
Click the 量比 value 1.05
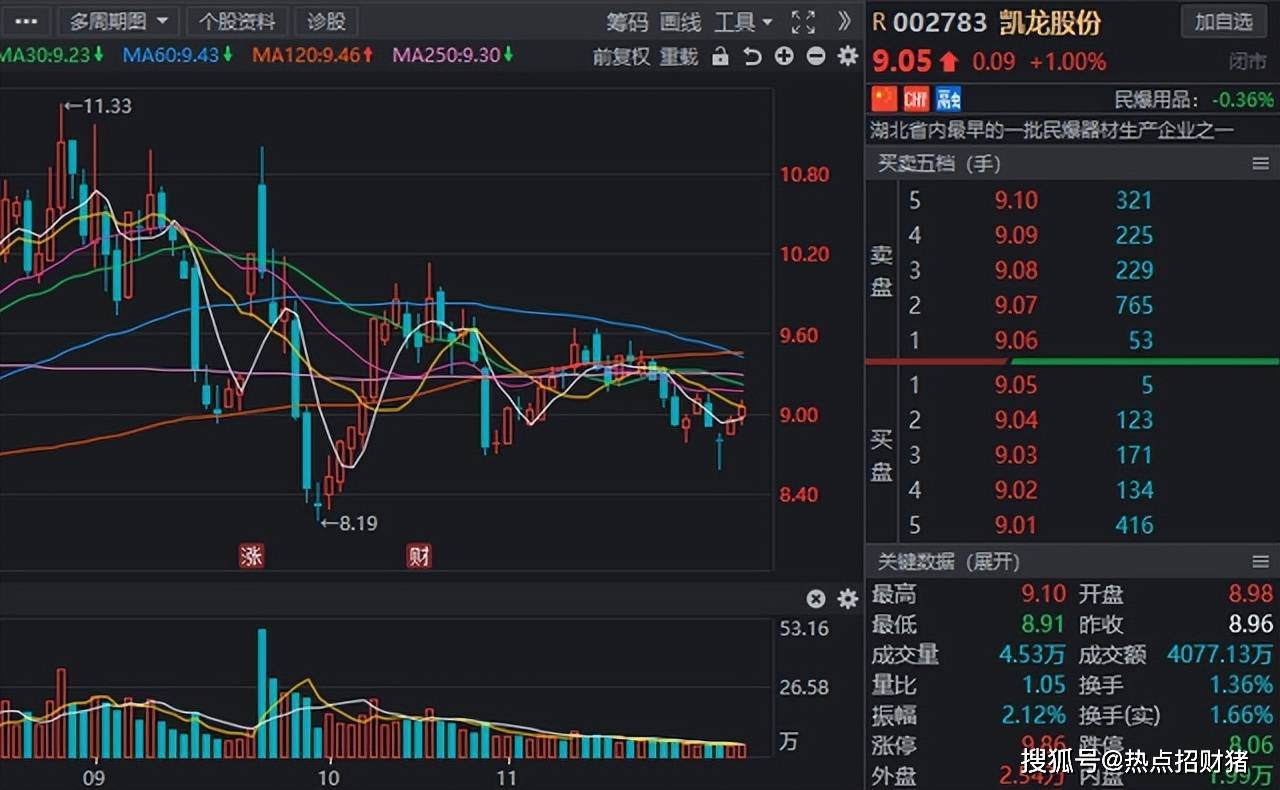coord(1044,685)
